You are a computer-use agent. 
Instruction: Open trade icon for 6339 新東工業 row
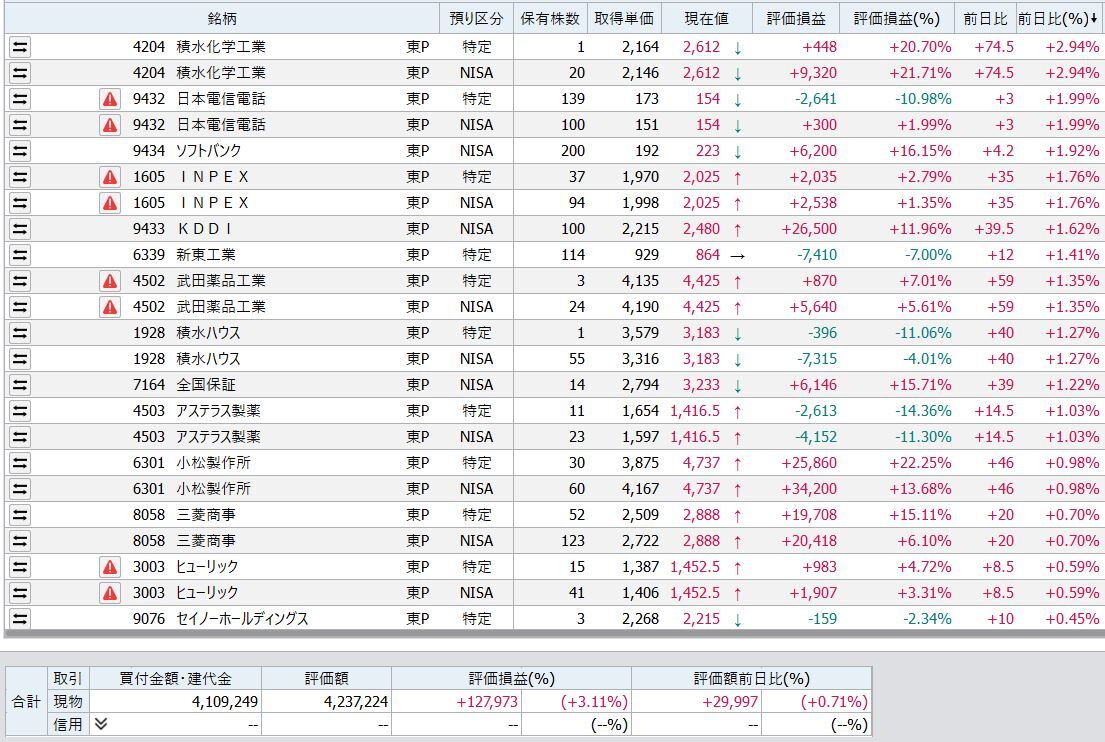pyautogui.click(x=20, y=255)
